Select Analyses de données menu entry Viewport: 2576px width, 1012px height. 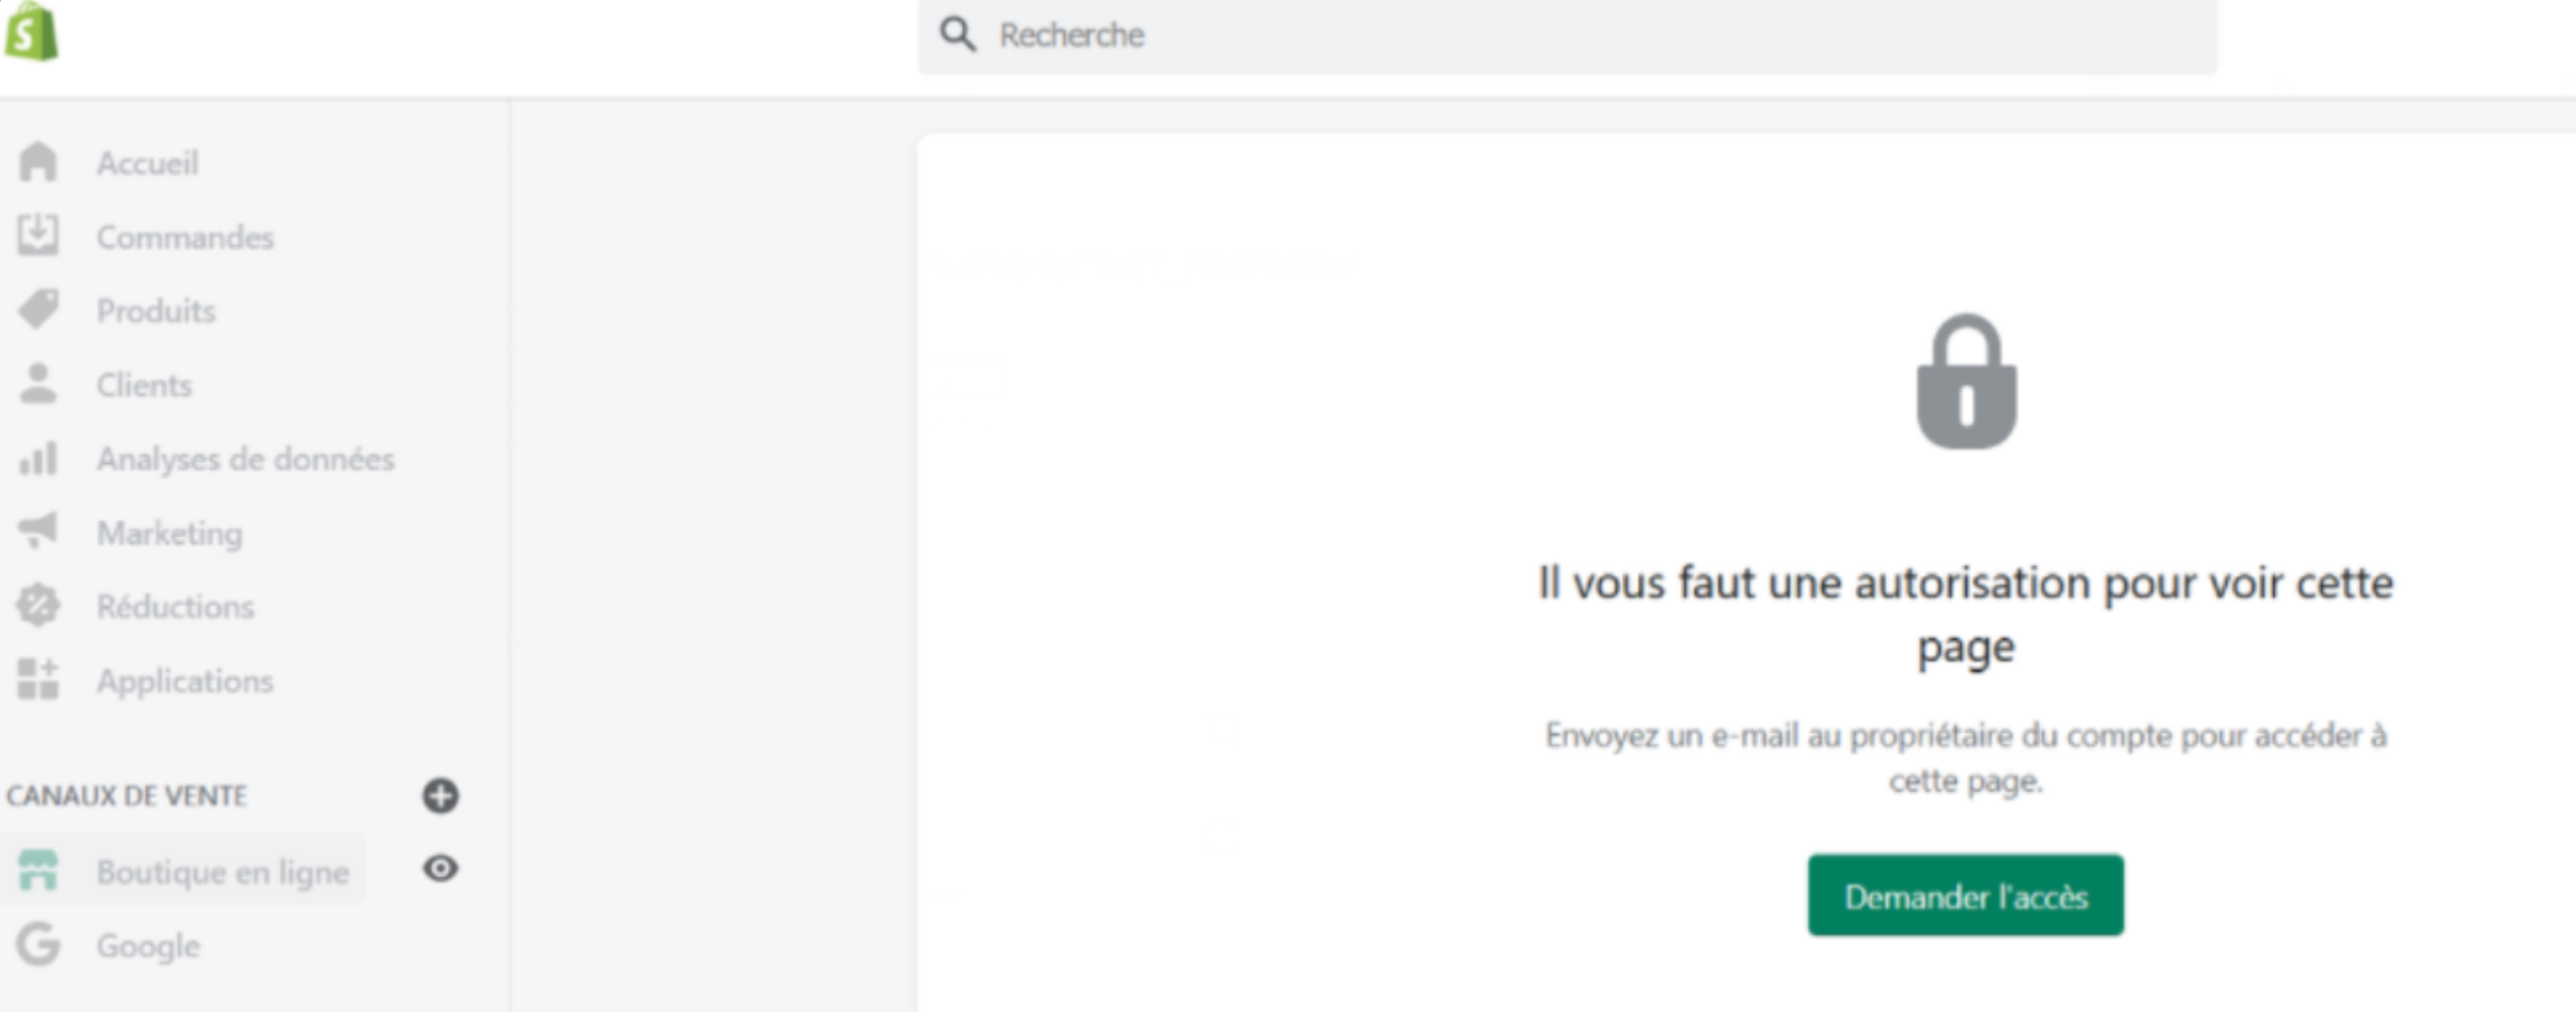tap(245, 459)
